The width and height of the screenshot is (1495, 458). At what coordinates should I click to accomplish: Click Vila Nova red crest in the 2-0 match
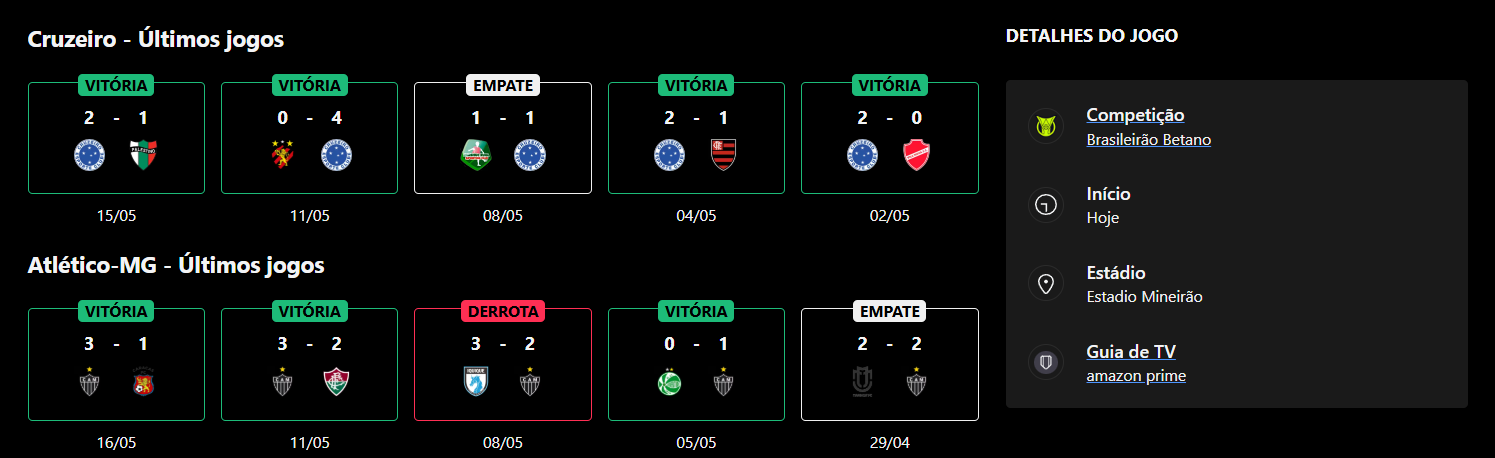pyautogui.click(x=916, y=155)
